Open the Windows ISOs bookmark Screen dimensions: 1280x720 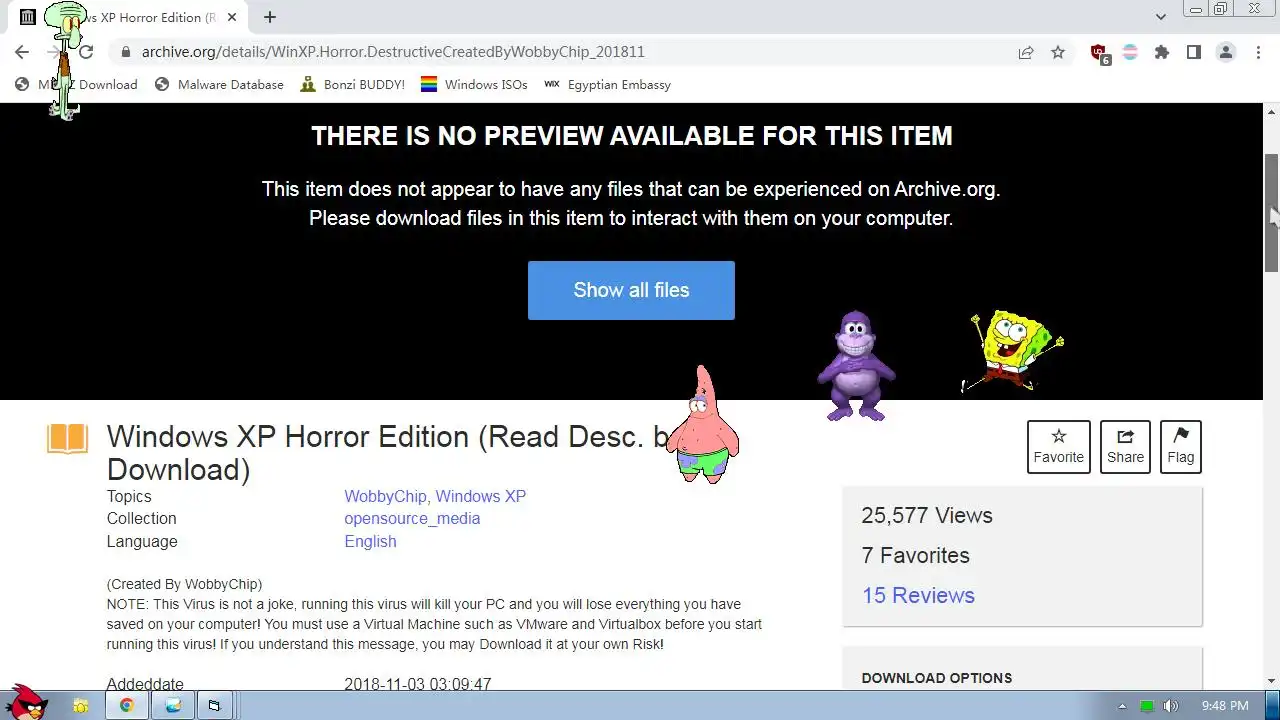(x=474, y=85)
